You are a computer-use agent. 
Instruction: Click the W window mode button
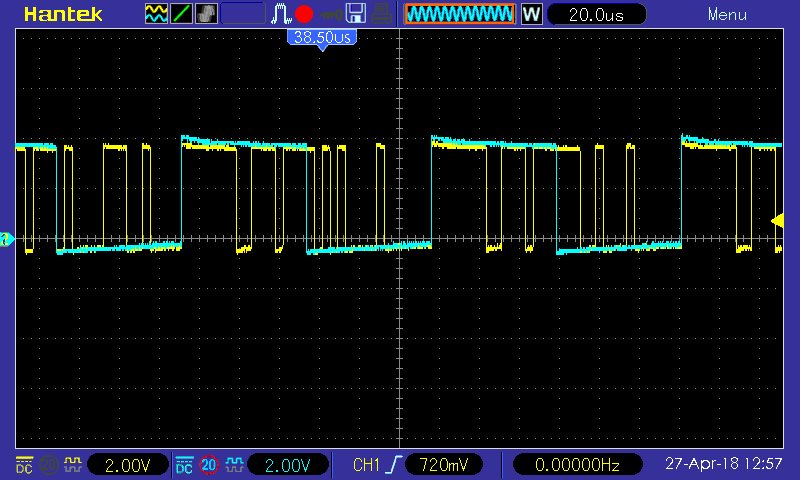[531, 14]
